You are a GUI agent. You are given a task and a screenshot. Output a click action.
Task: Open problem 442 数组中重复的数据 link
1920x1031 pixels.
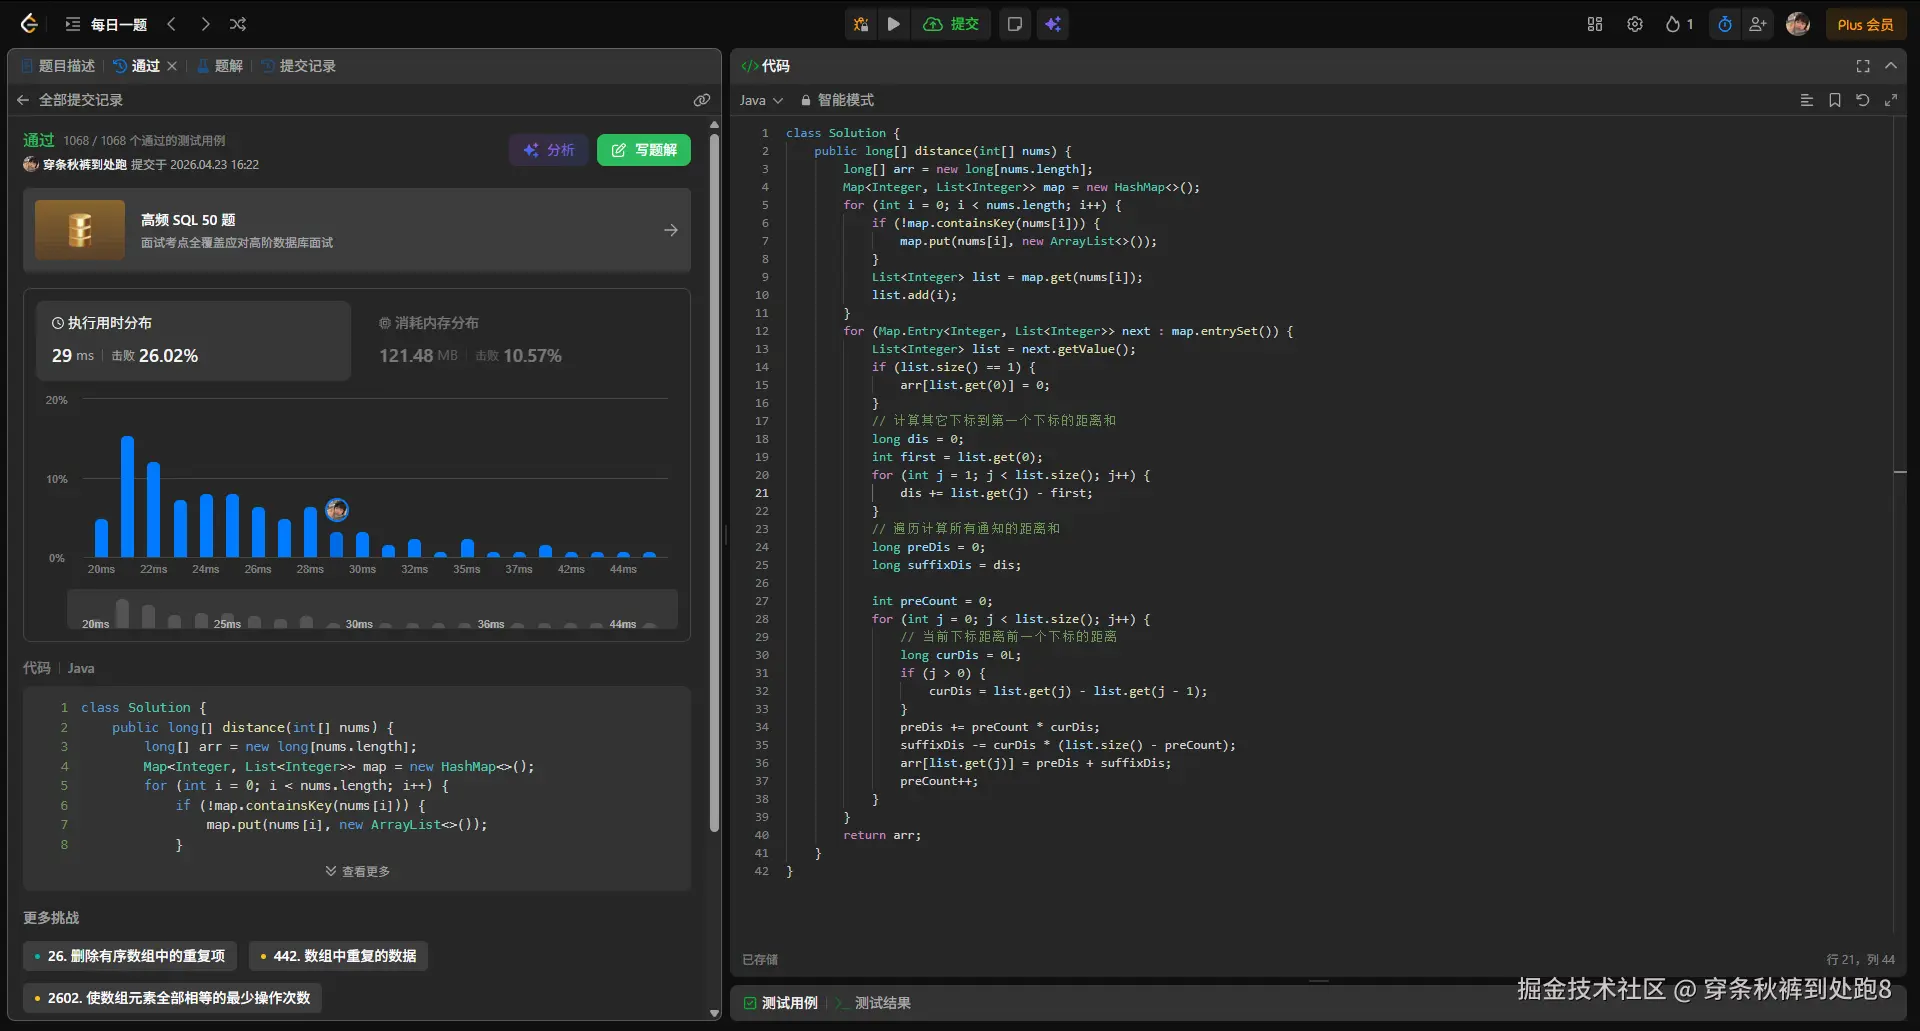[338, 956]
